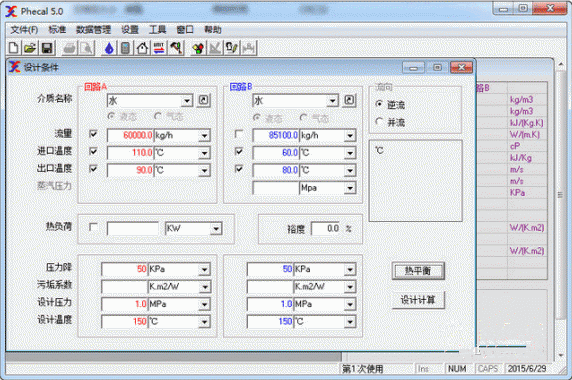
Task: Click the medium lookup button for 回路A
Action: point(204,100)
